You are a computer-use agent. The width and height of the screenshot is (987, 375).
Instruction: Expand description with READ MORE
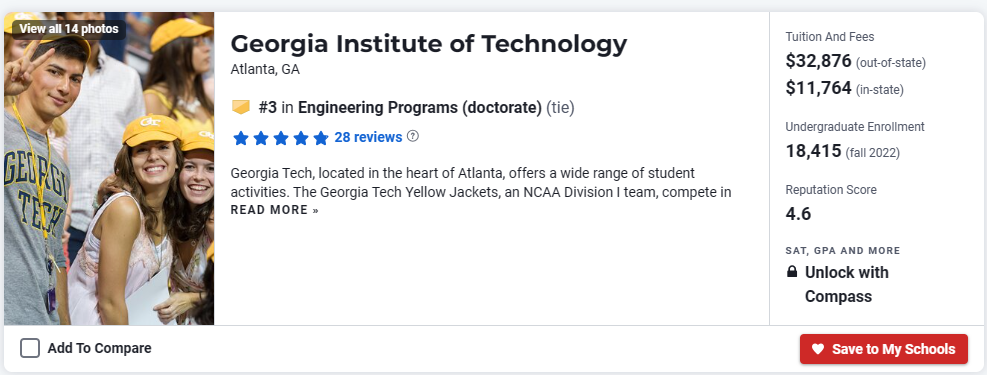[x=274, y=210]
